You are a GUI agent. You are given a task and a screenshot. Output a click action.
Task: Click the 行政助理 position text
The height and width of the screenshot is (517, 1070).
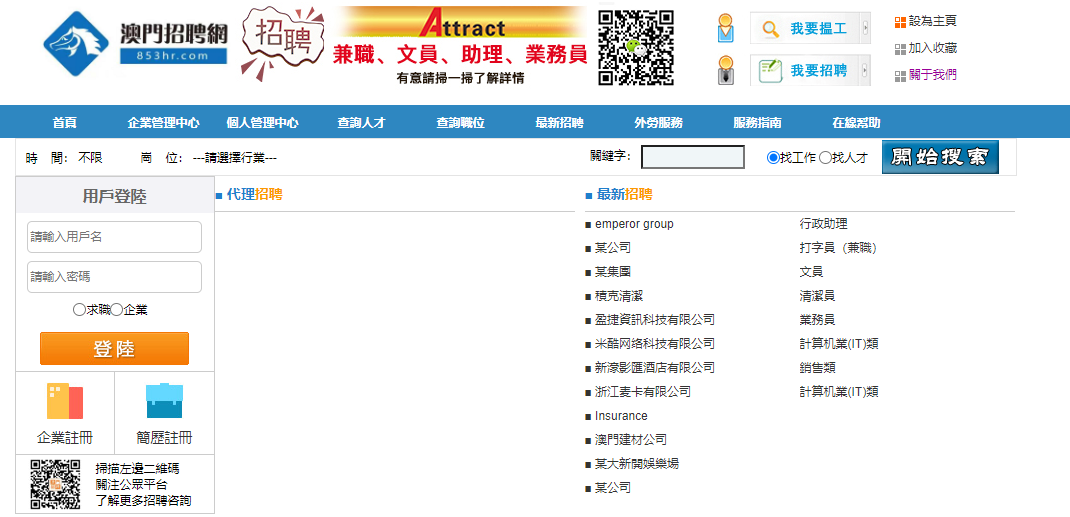click(x=824, y=224)
